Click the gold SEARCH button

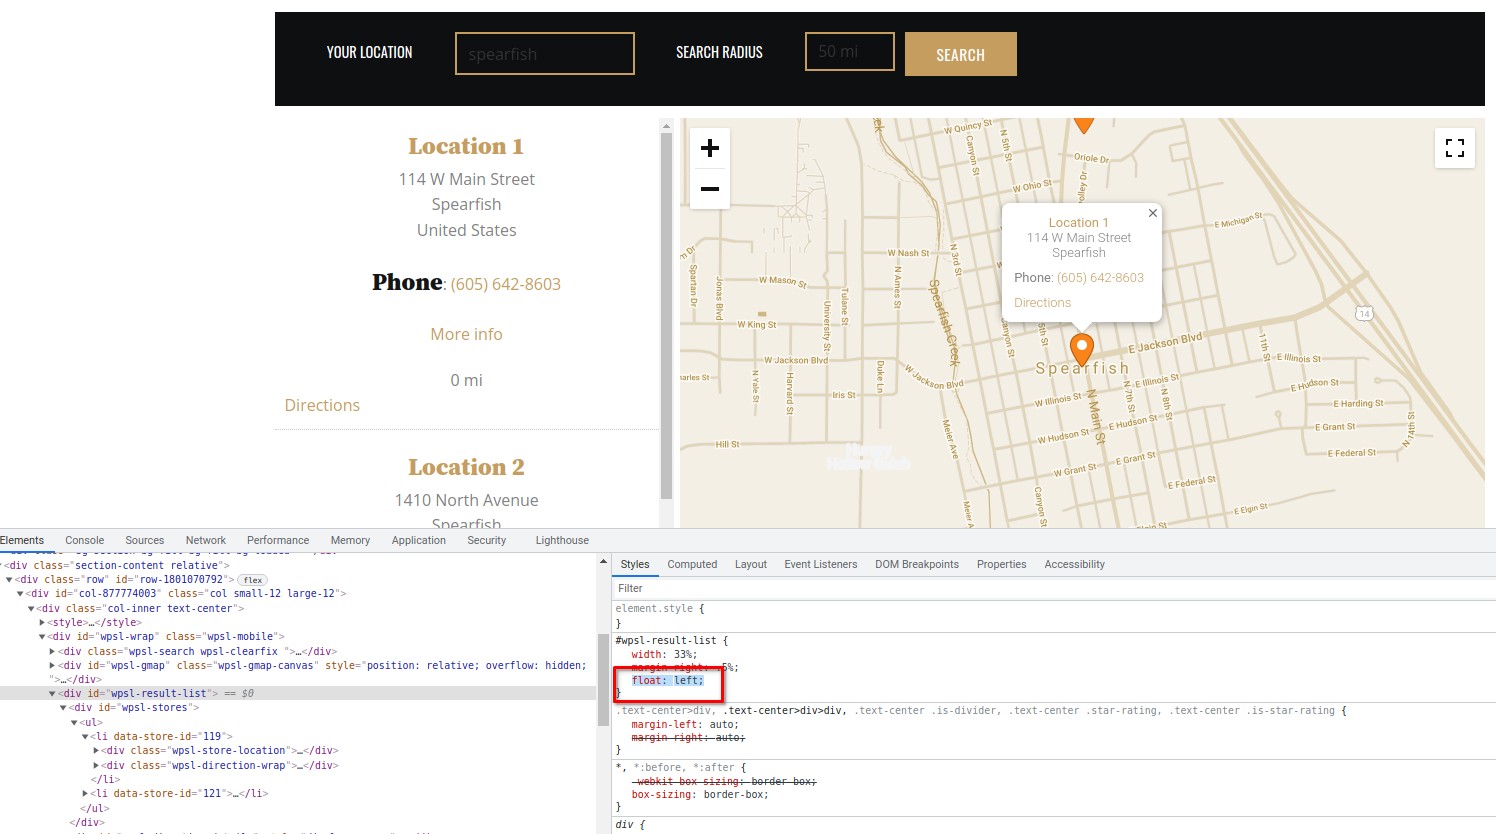coord(961,54)
